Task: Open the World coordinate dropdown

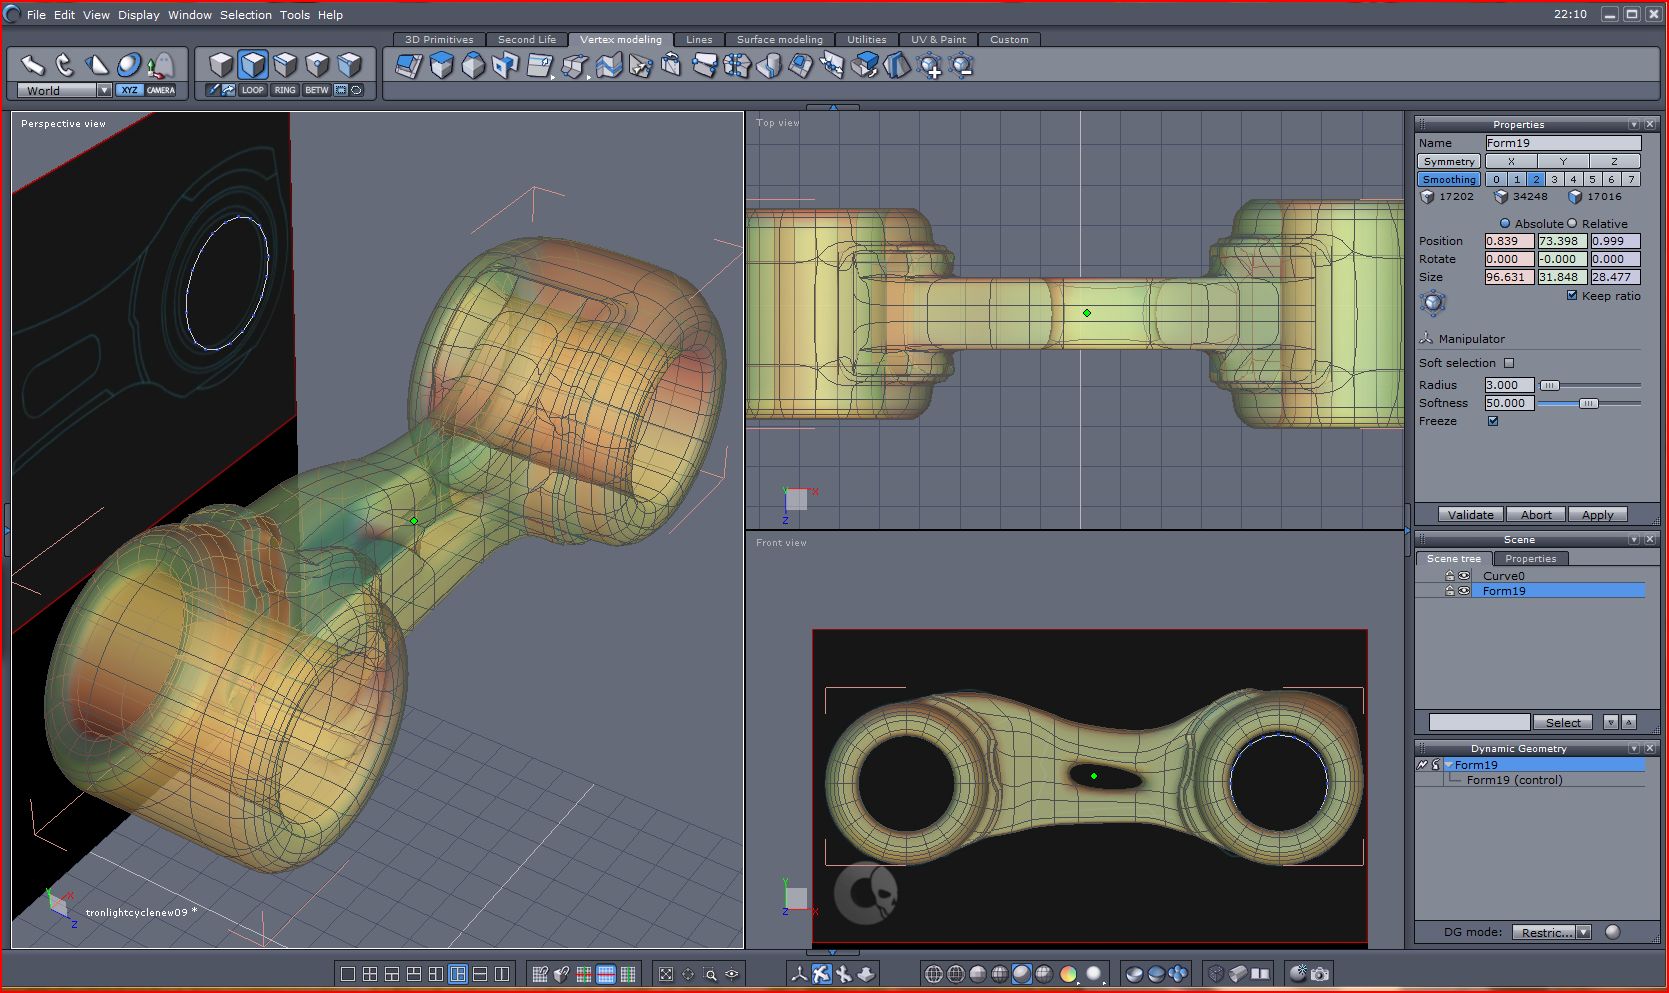Action: pyautogui.click(x=103, y=90)
